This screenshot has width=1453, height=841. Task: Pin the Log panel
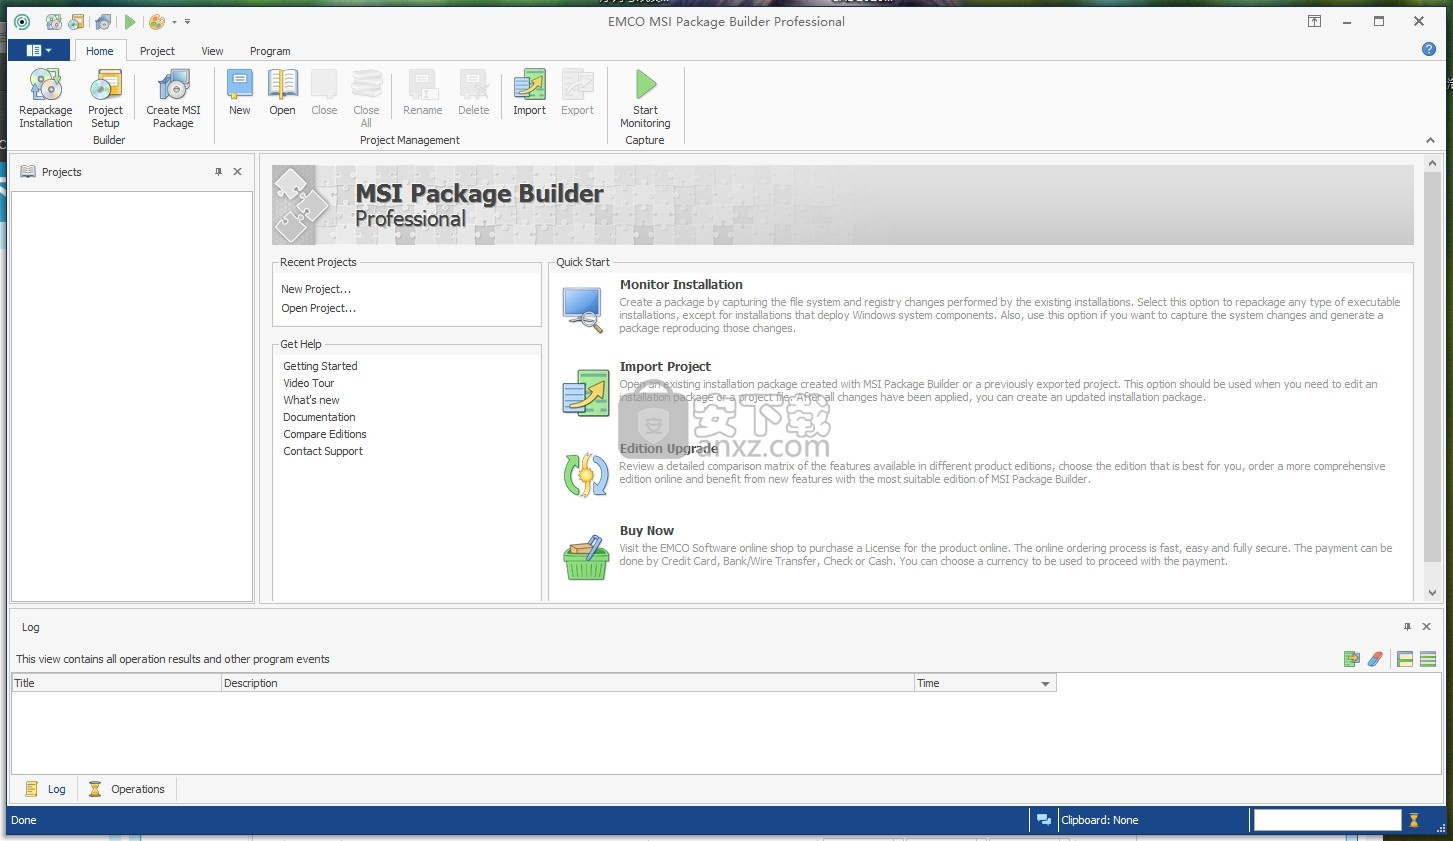pyautogui.click(x=1407, y=627)
